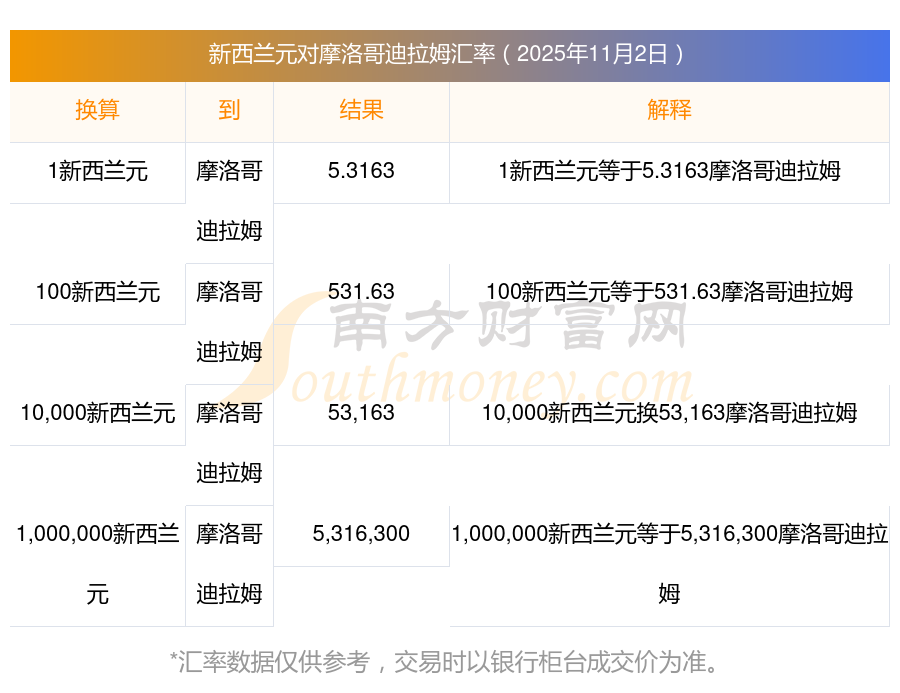Select the 100新西兰元 cell
900x693 pixels.
tap(97, 292)
